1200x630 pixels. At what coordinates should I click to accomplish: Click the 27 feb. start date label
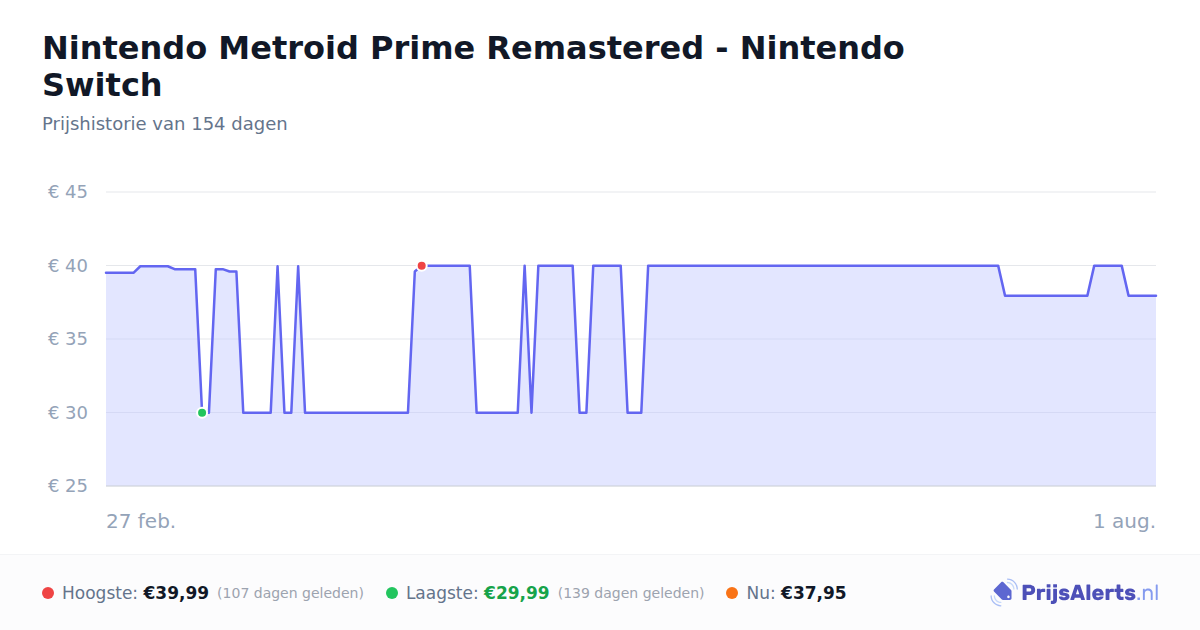click(141, 521)
